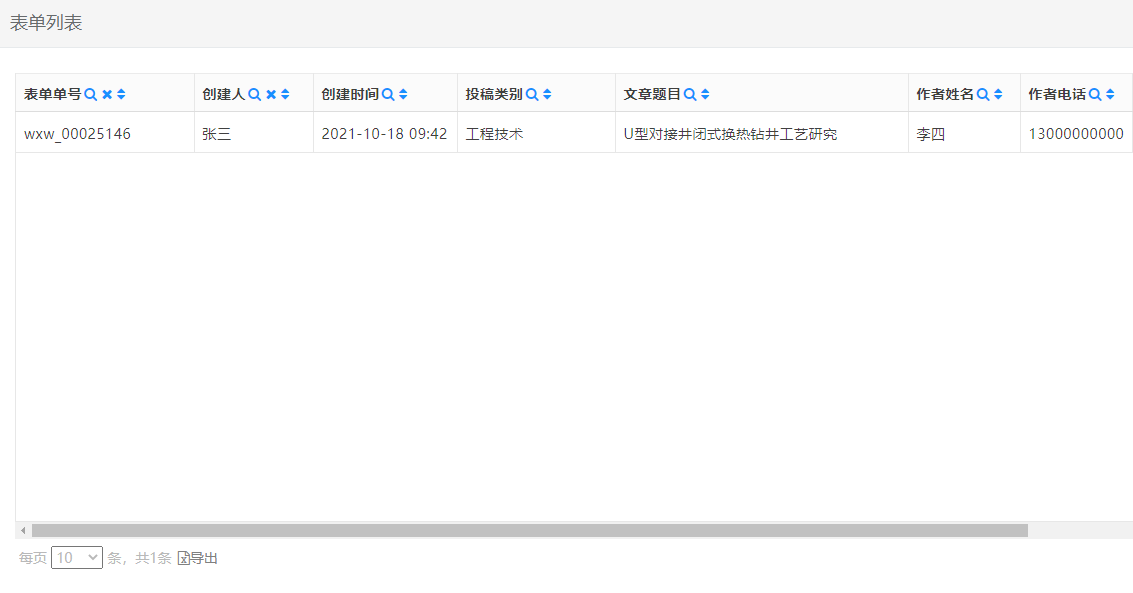Click the 投稿类别 header label

pos(494,94)
